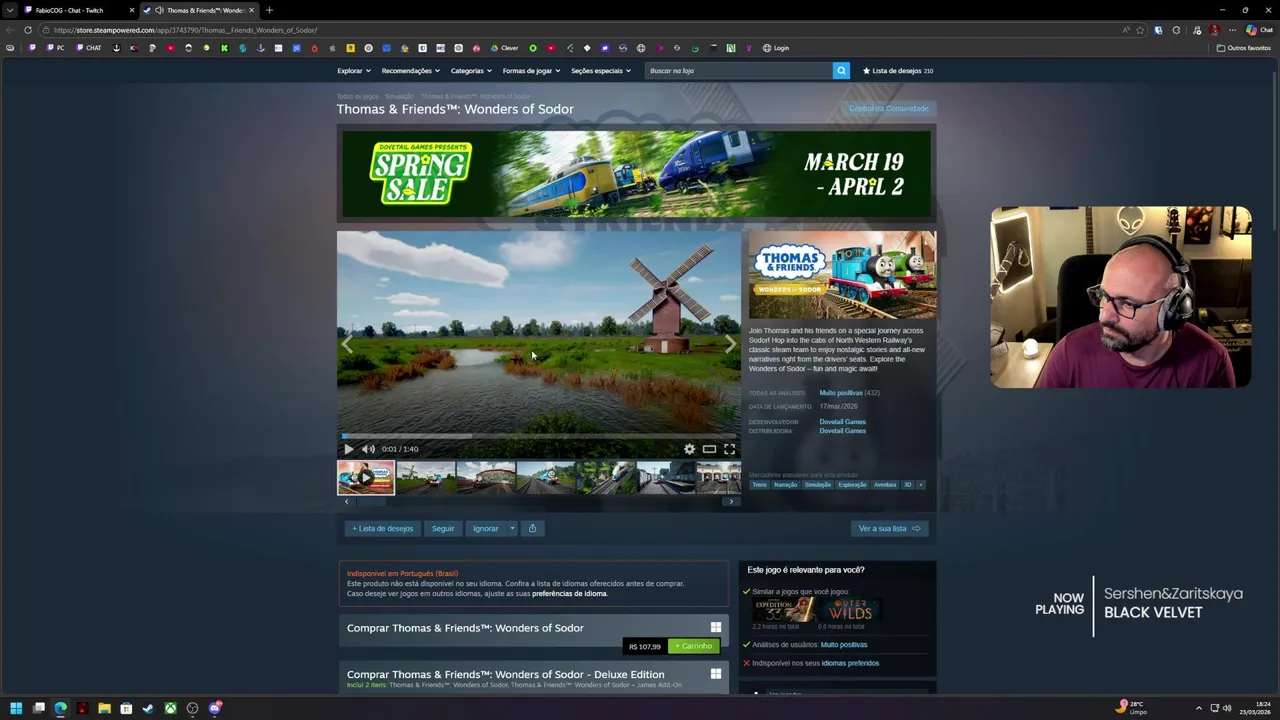Seek on the trailer progress bar
1280x720 pixels.
point(539,436)
